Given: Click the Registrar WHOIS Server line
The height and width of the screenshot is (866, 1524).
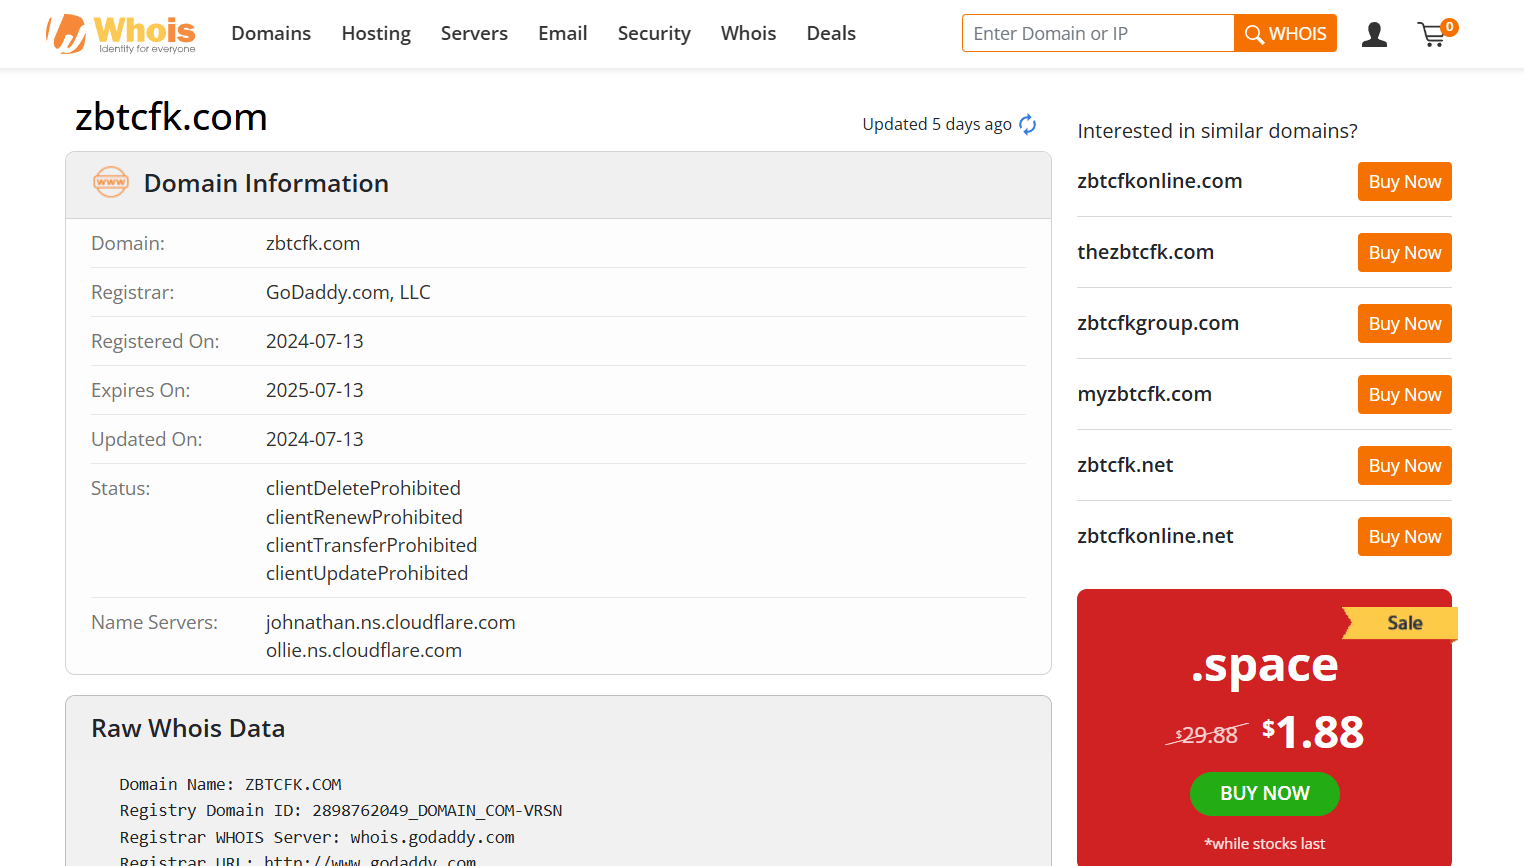Looking at the screenshot, I should pyautogui.click(x=317, y=837).
